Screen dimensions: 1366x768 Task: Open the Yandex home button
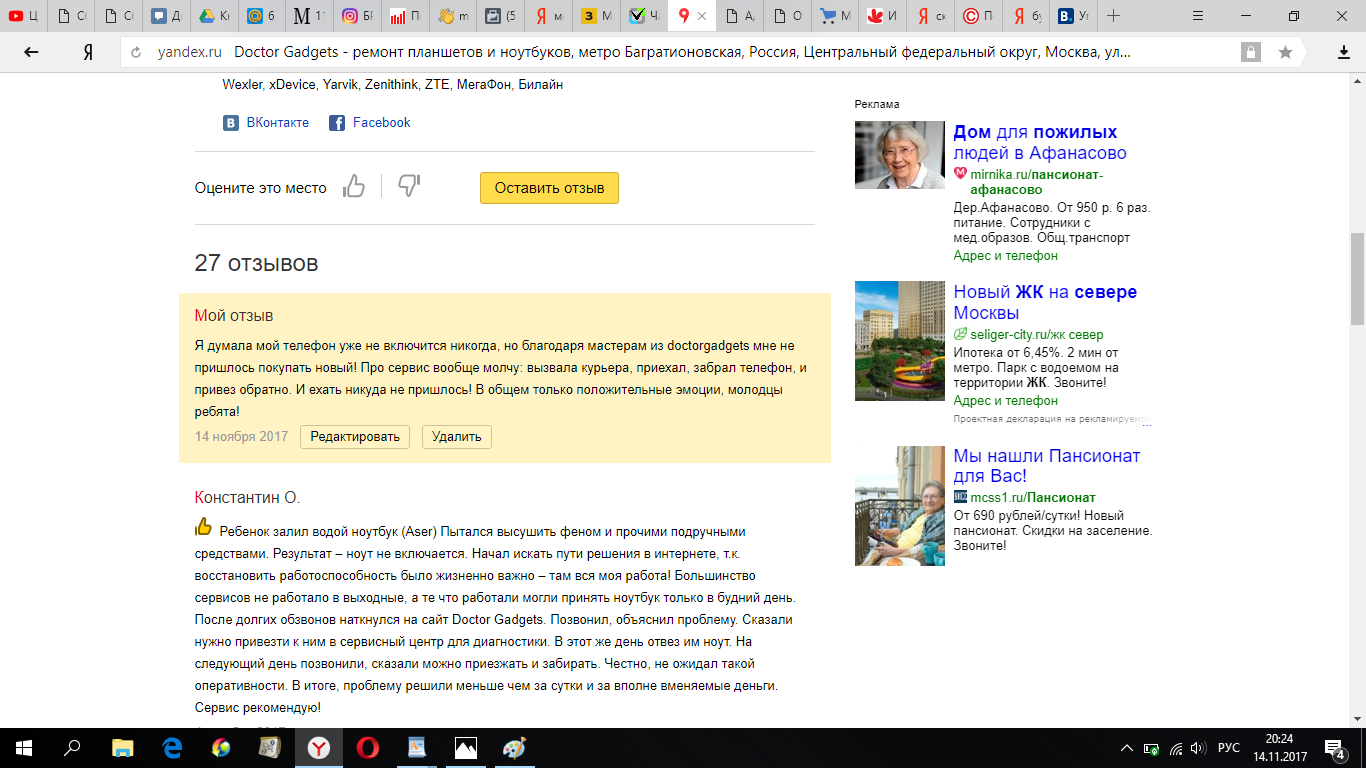(88, 52)
